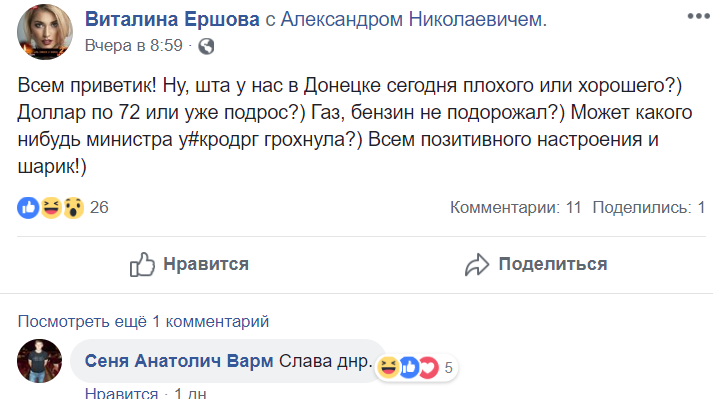Click the surprised Wow reaction icon on the post
The height and width of the screenshot is (399, 713).
[x=74, y=208]
